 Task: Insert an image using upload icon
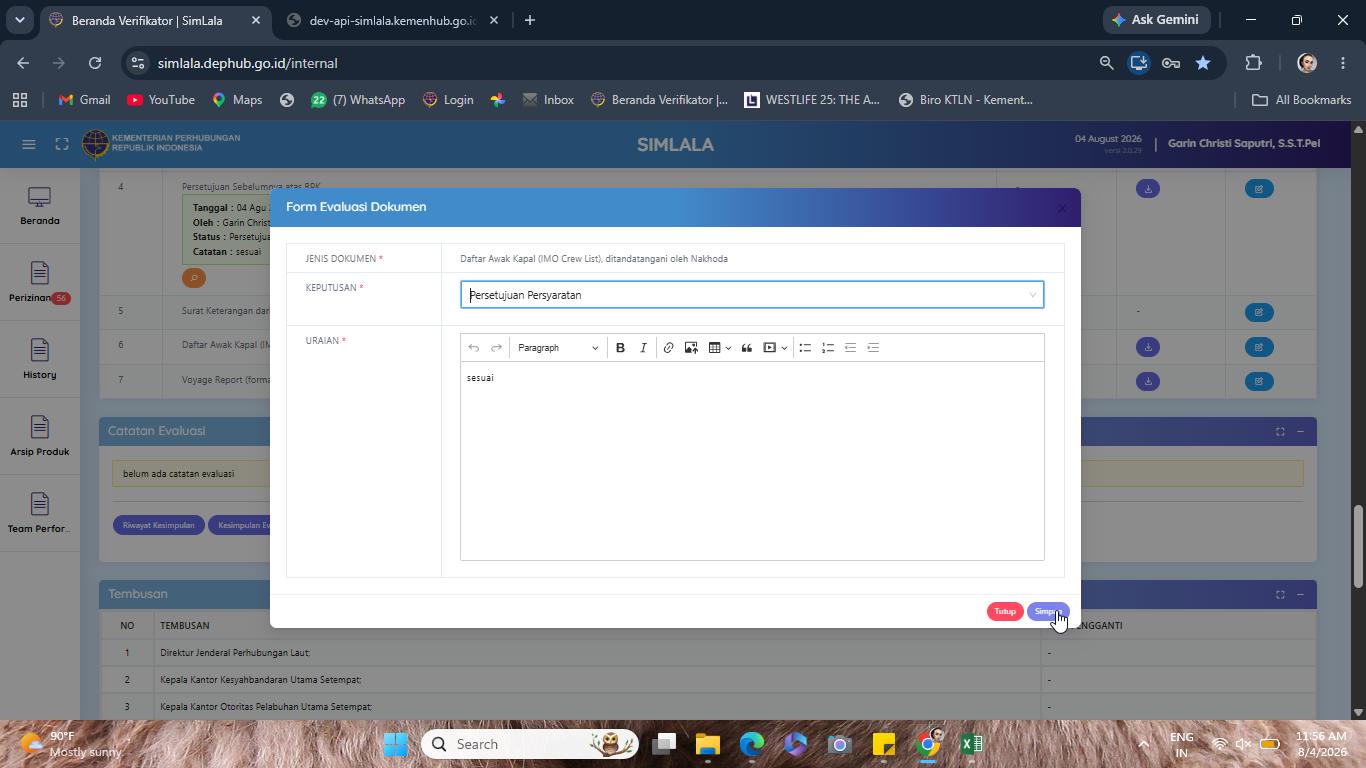coord(691,348)
